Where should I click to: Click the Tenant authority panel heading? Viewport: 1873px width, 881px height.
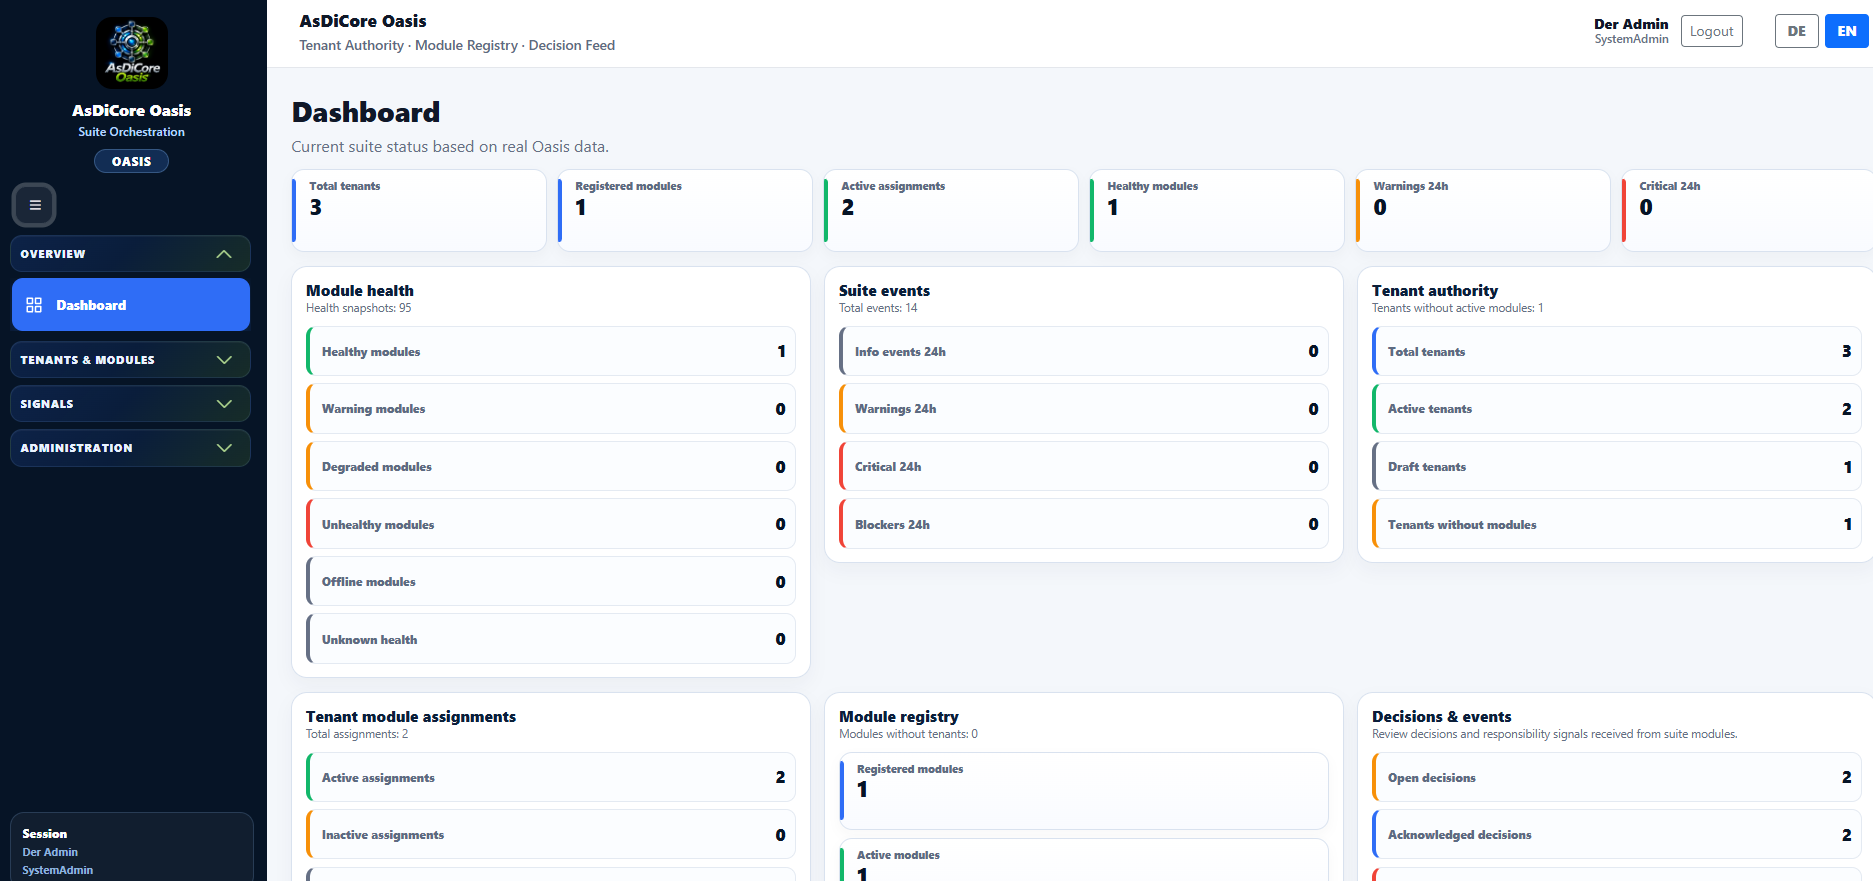coord(1435,291)
